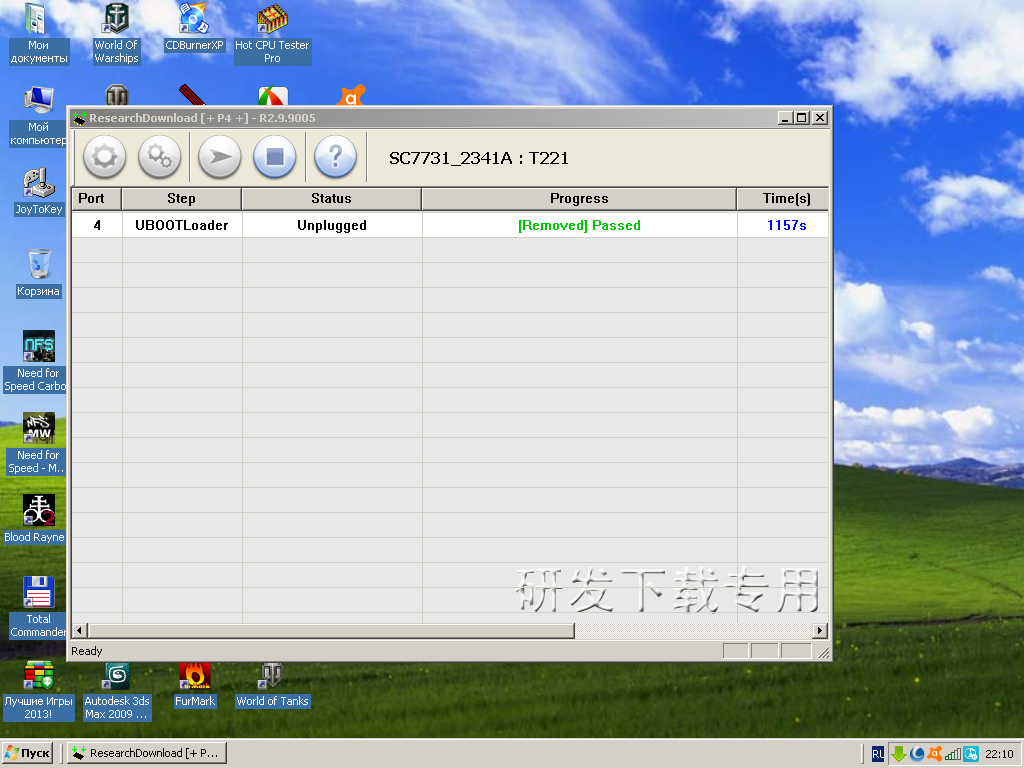Viewport: 1024px width, 768px height.
Task: Maximize the ResearchDownload window
Action: [801, 118]
